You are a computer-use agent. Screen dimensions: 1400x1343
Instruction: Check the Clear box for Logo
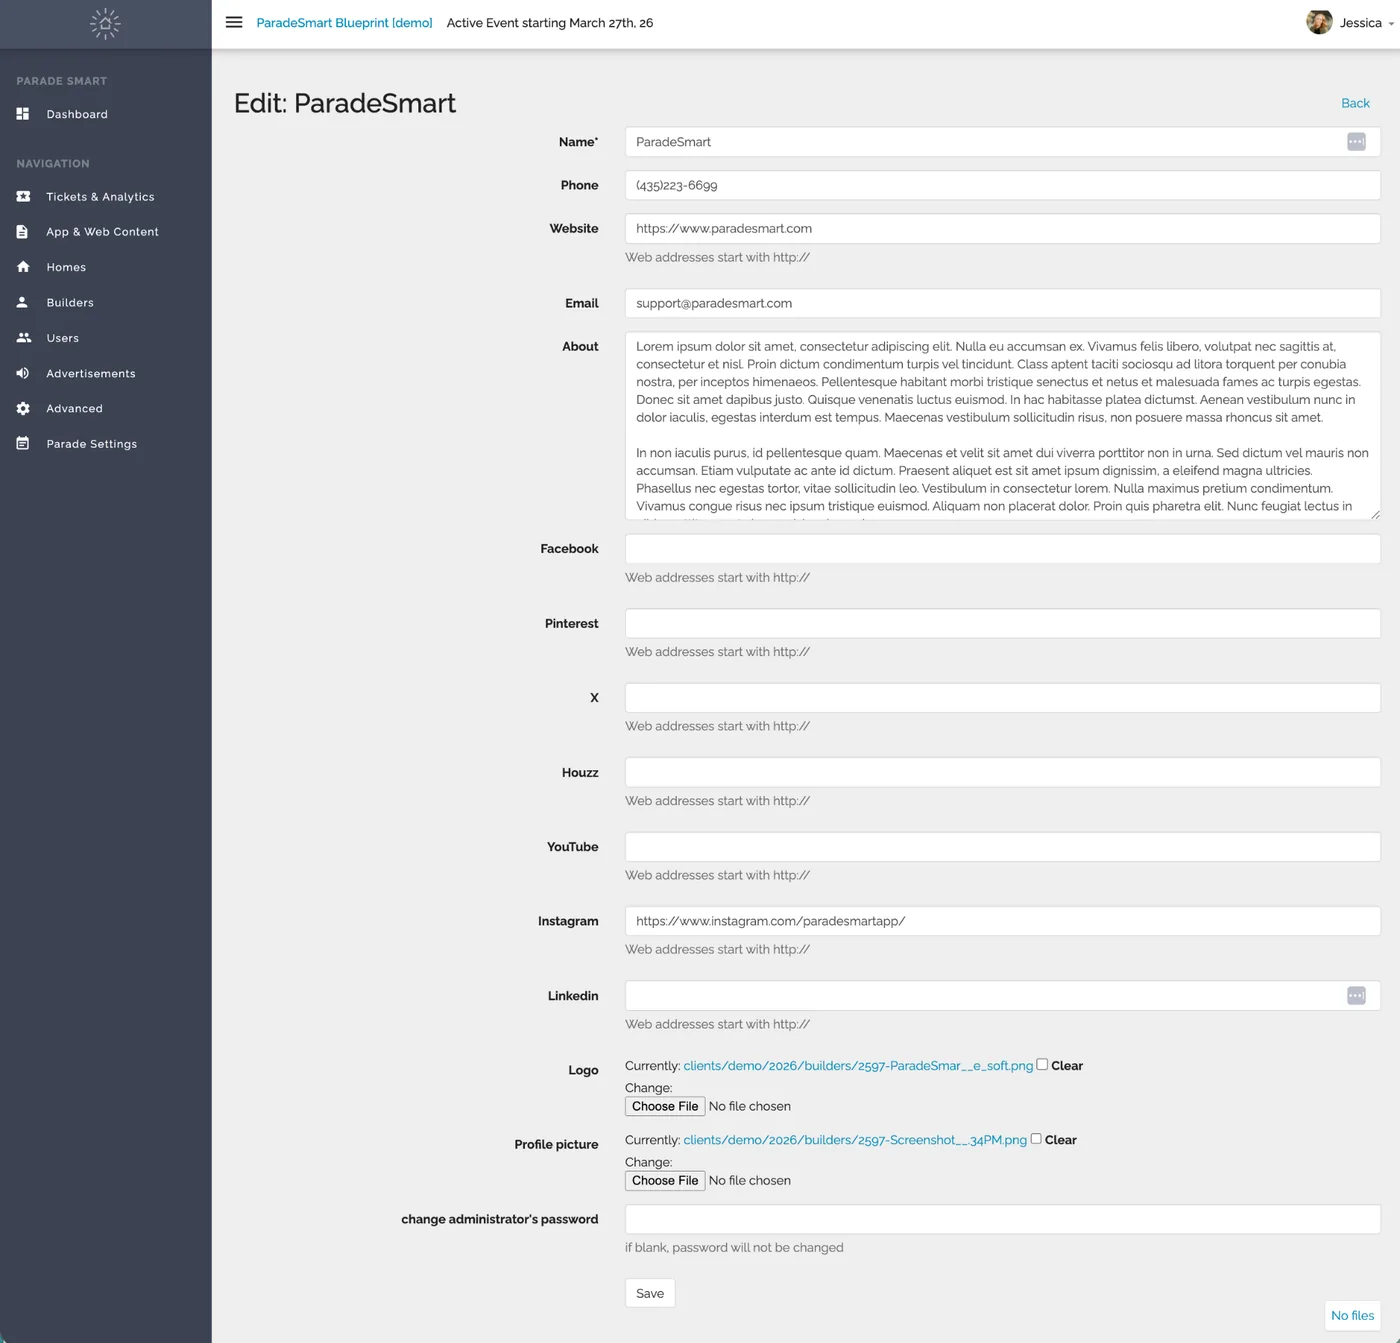click(1042, 1064)
